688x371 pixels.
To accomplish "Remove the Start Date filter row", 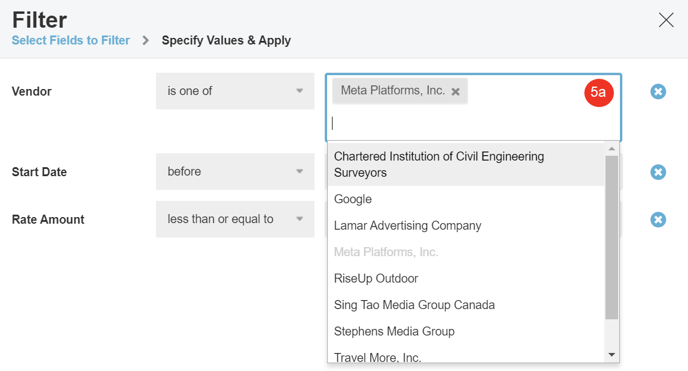I will (x=658, y=172).
